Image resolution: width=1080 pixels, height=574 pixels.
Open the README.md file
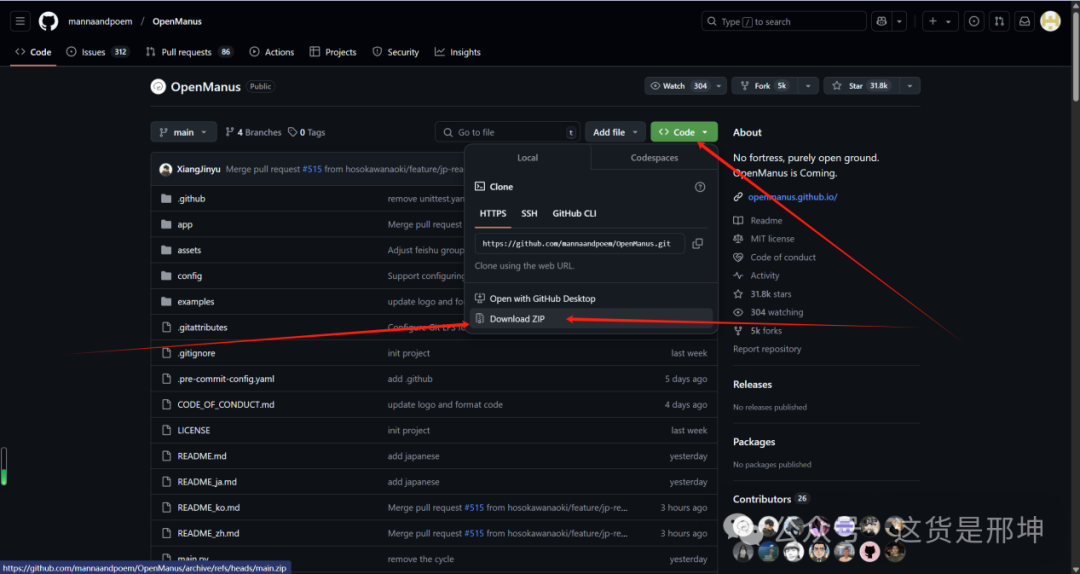coord(202,456)
